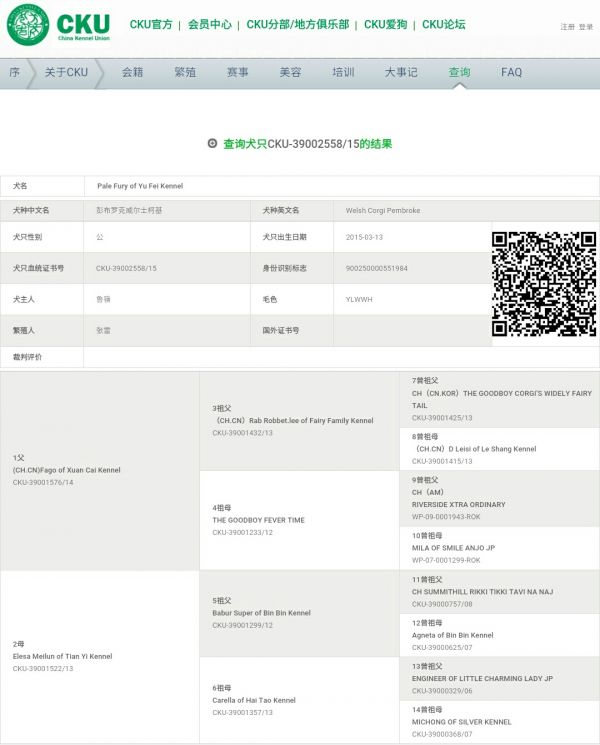The width and height of the screenshot is (600, 745).
Task: Click the 登录 login link
Action: tap(586, 27)
